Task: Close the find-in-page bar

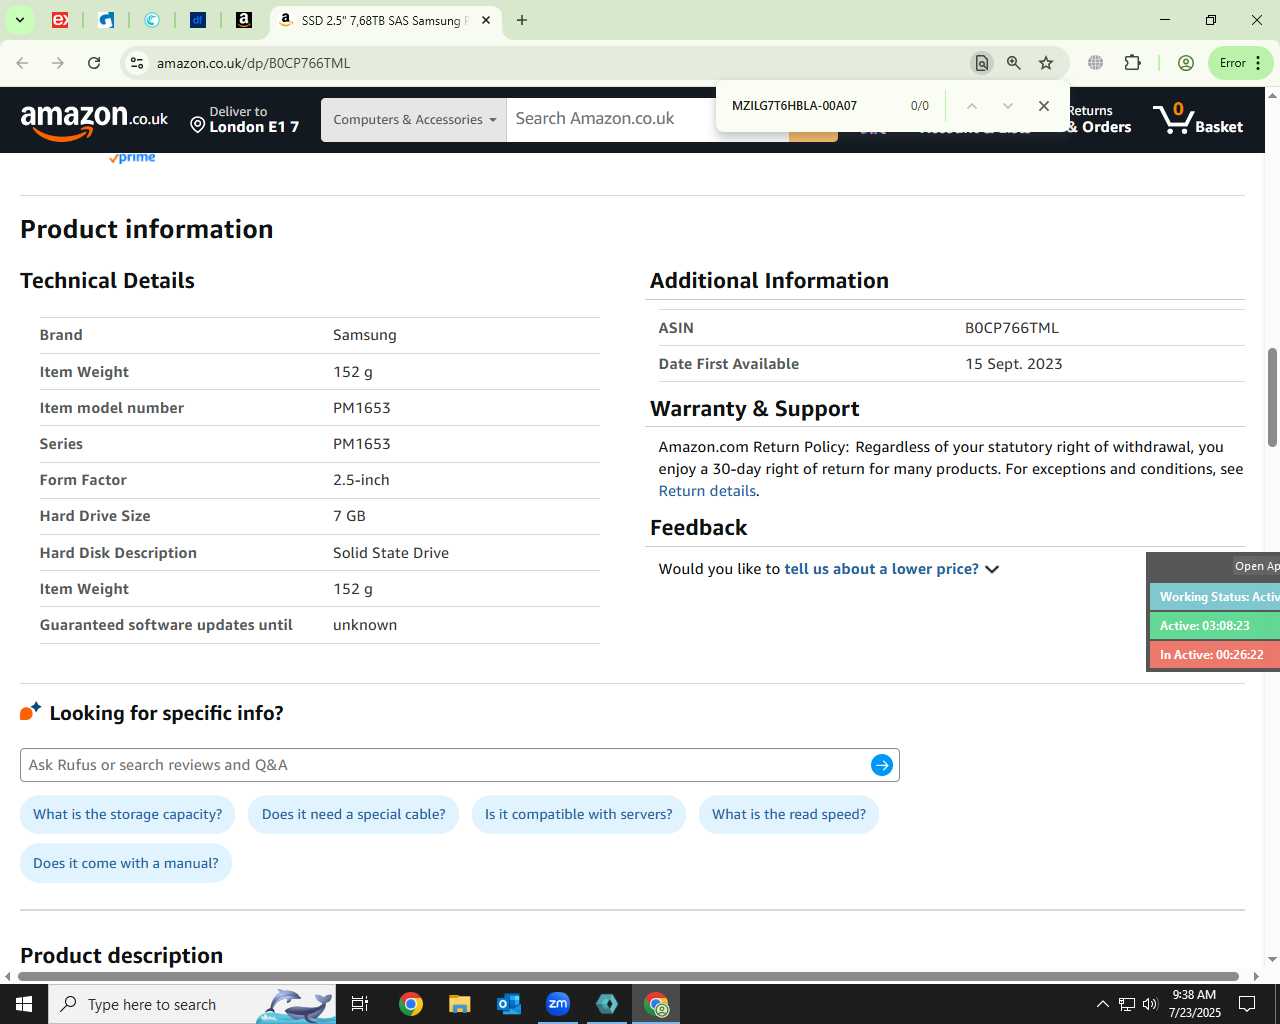Action: tap(1044, 106)
